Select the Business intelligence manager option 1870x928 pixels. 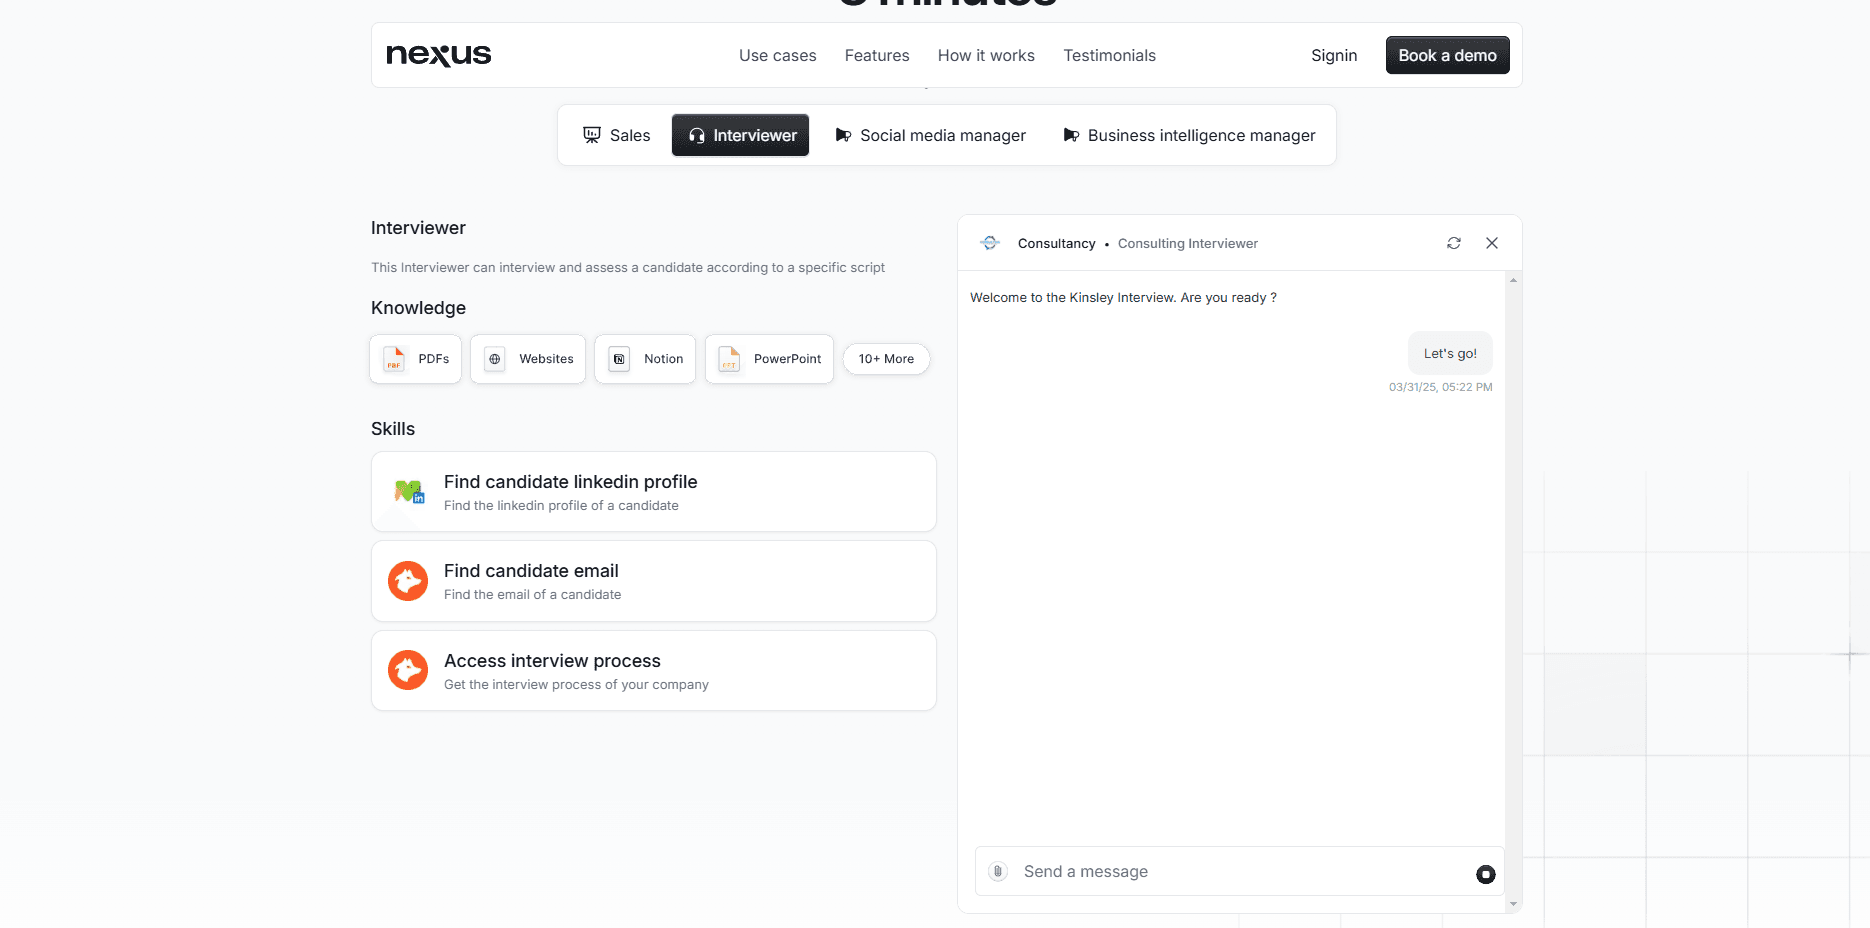[1190, 135]
